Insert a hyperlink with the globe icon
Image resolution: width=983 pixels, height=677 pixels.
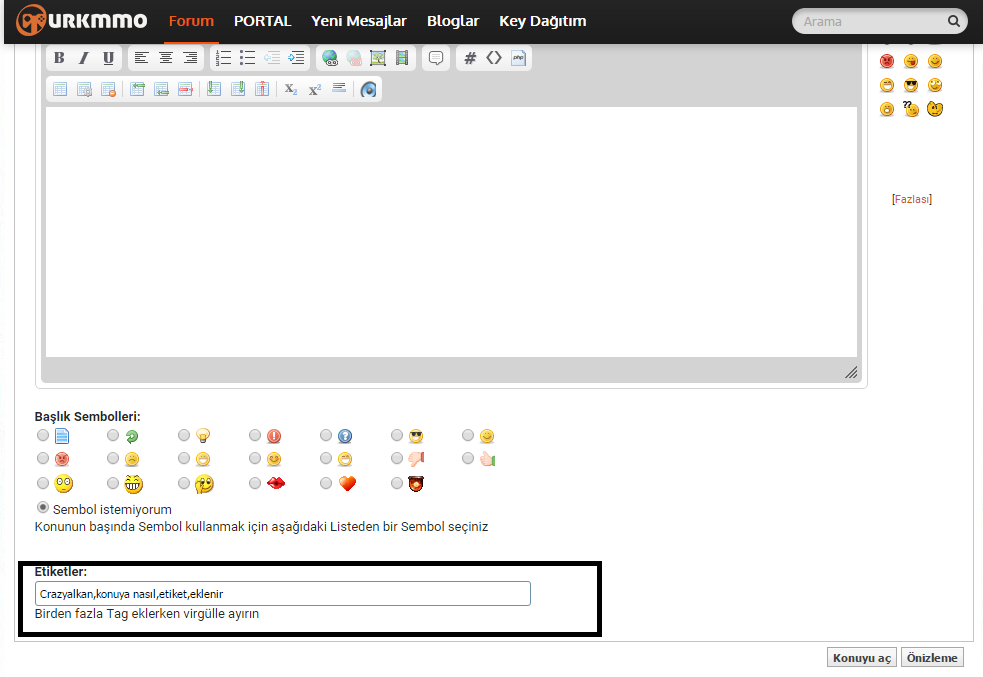[x=330, y=58]
